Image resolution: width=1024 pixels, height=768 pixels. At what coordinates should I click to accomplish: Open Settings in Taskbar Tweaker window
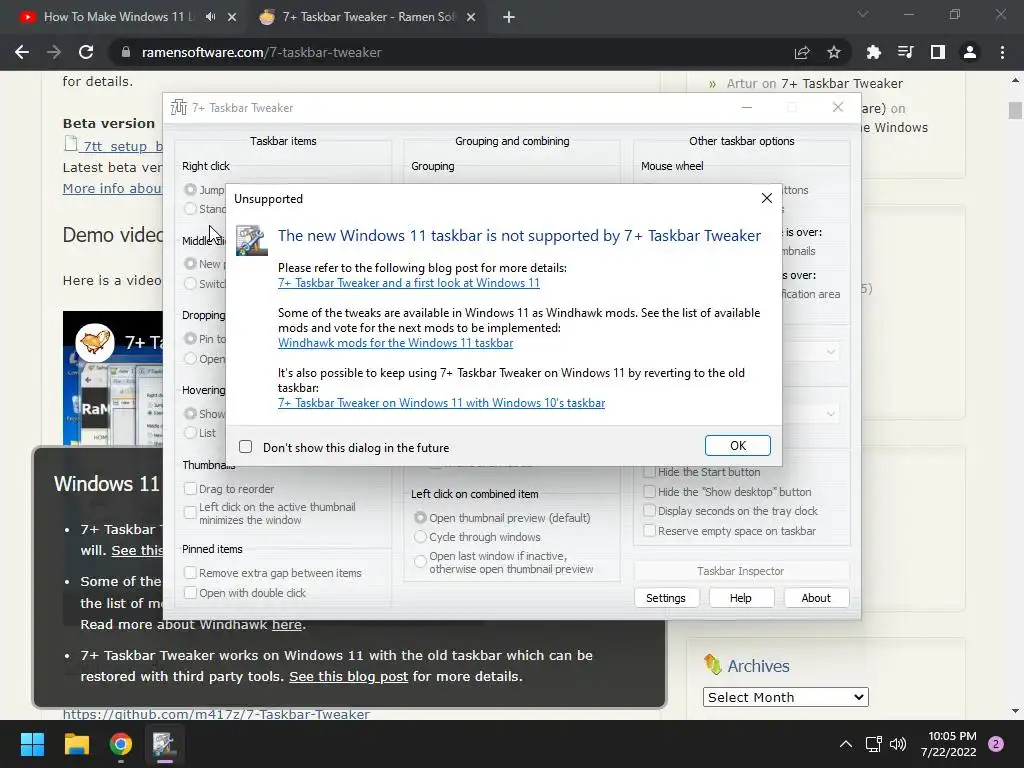point(666,598)
